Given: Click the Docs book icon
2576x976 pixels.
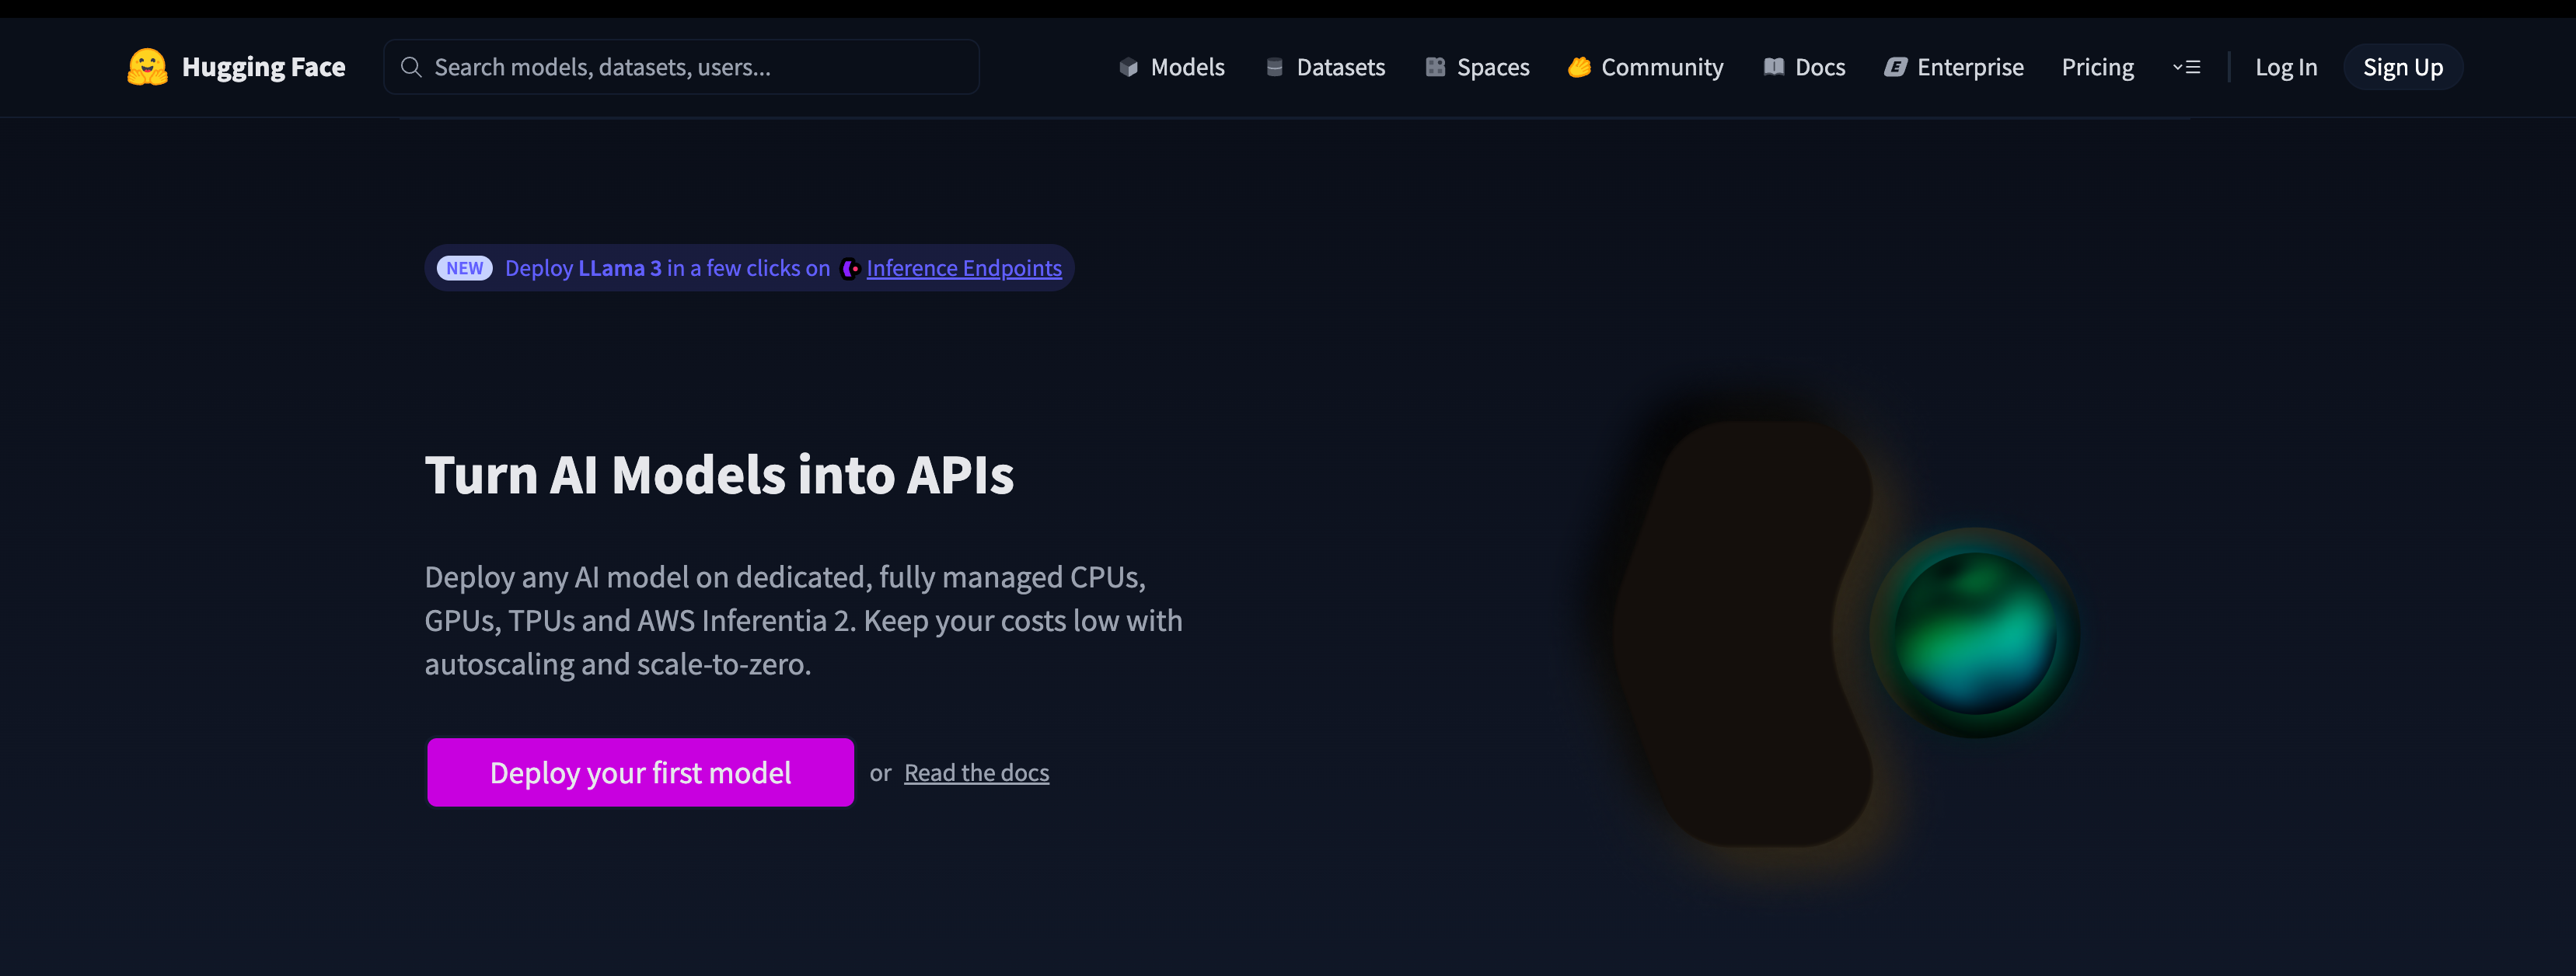Looking at the screenshot, I should pos(1774,67).
